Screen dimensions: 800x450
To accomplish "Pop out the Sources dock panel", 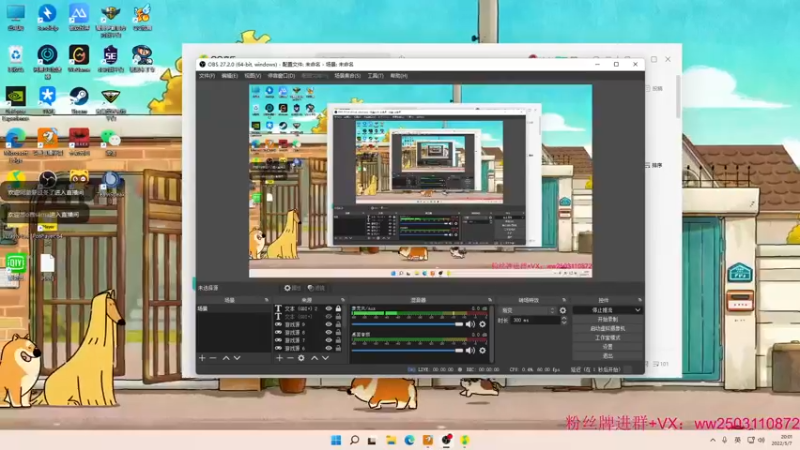I will [342, 300].
